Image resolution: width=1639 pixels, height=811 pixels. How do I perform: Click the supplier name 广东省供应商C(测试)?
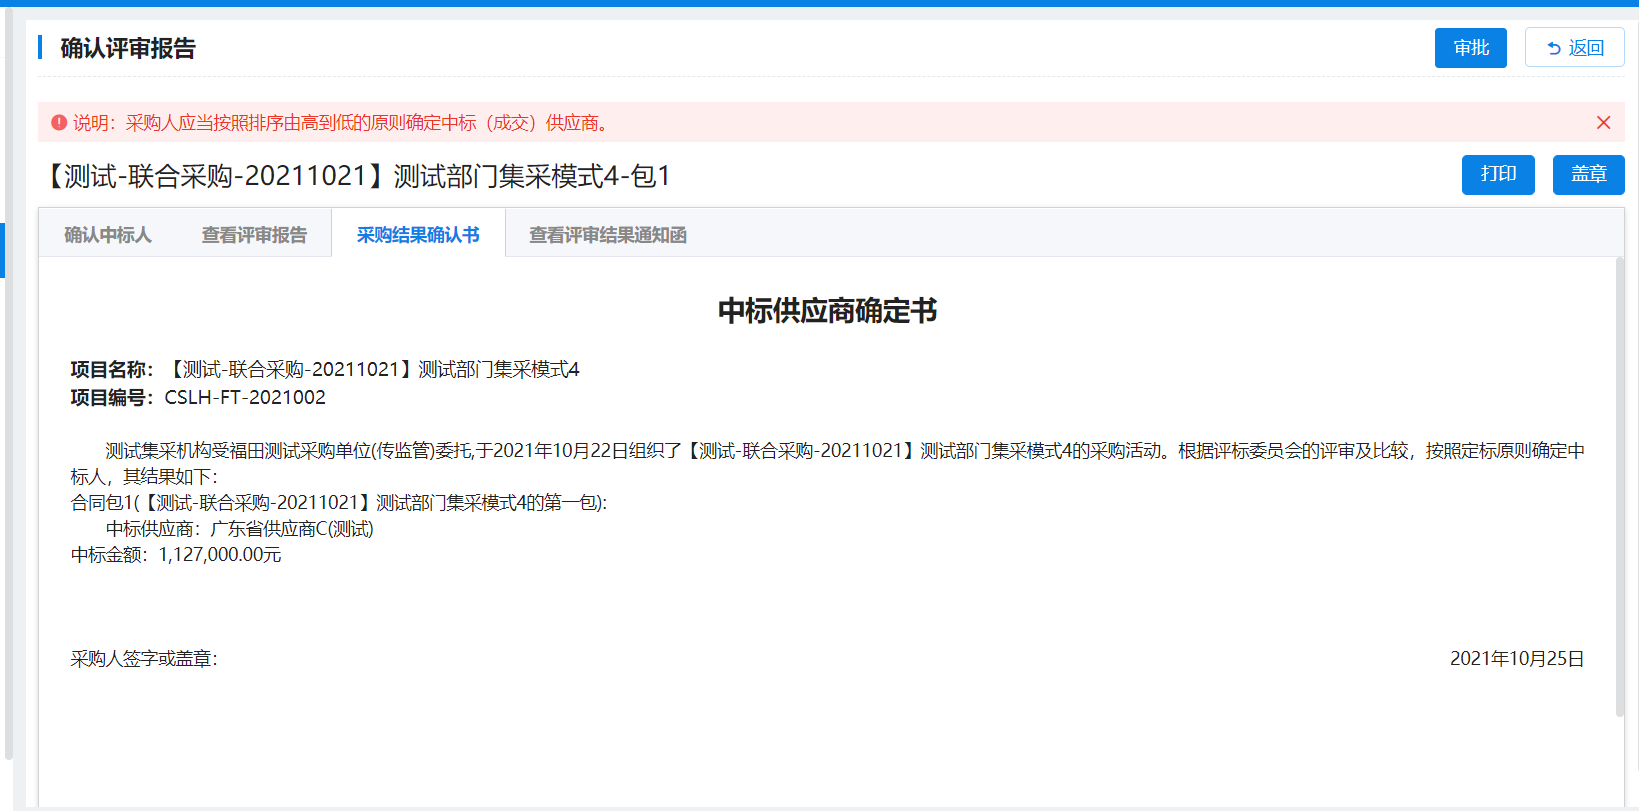[291, 529]
